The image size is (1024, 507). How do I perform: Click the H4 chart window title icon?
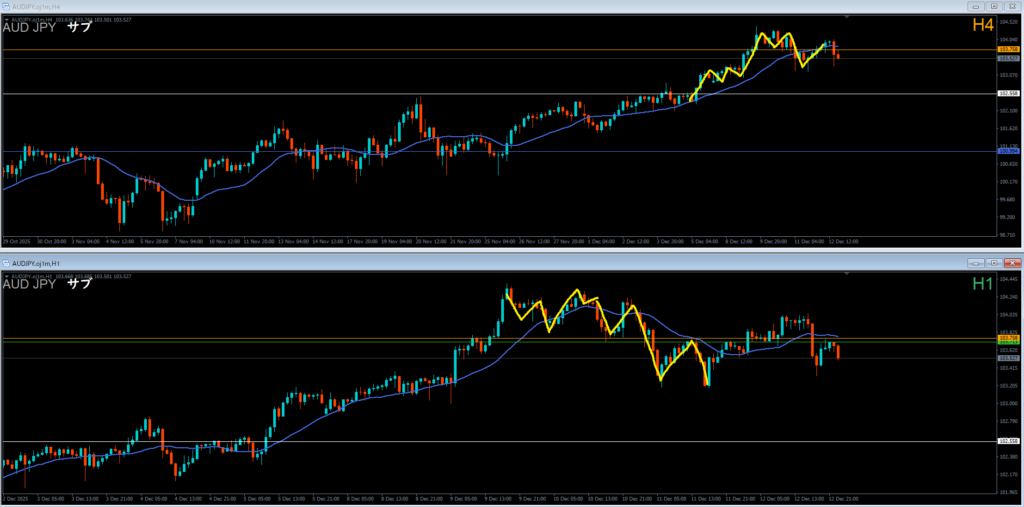click(x=5, y=5)
